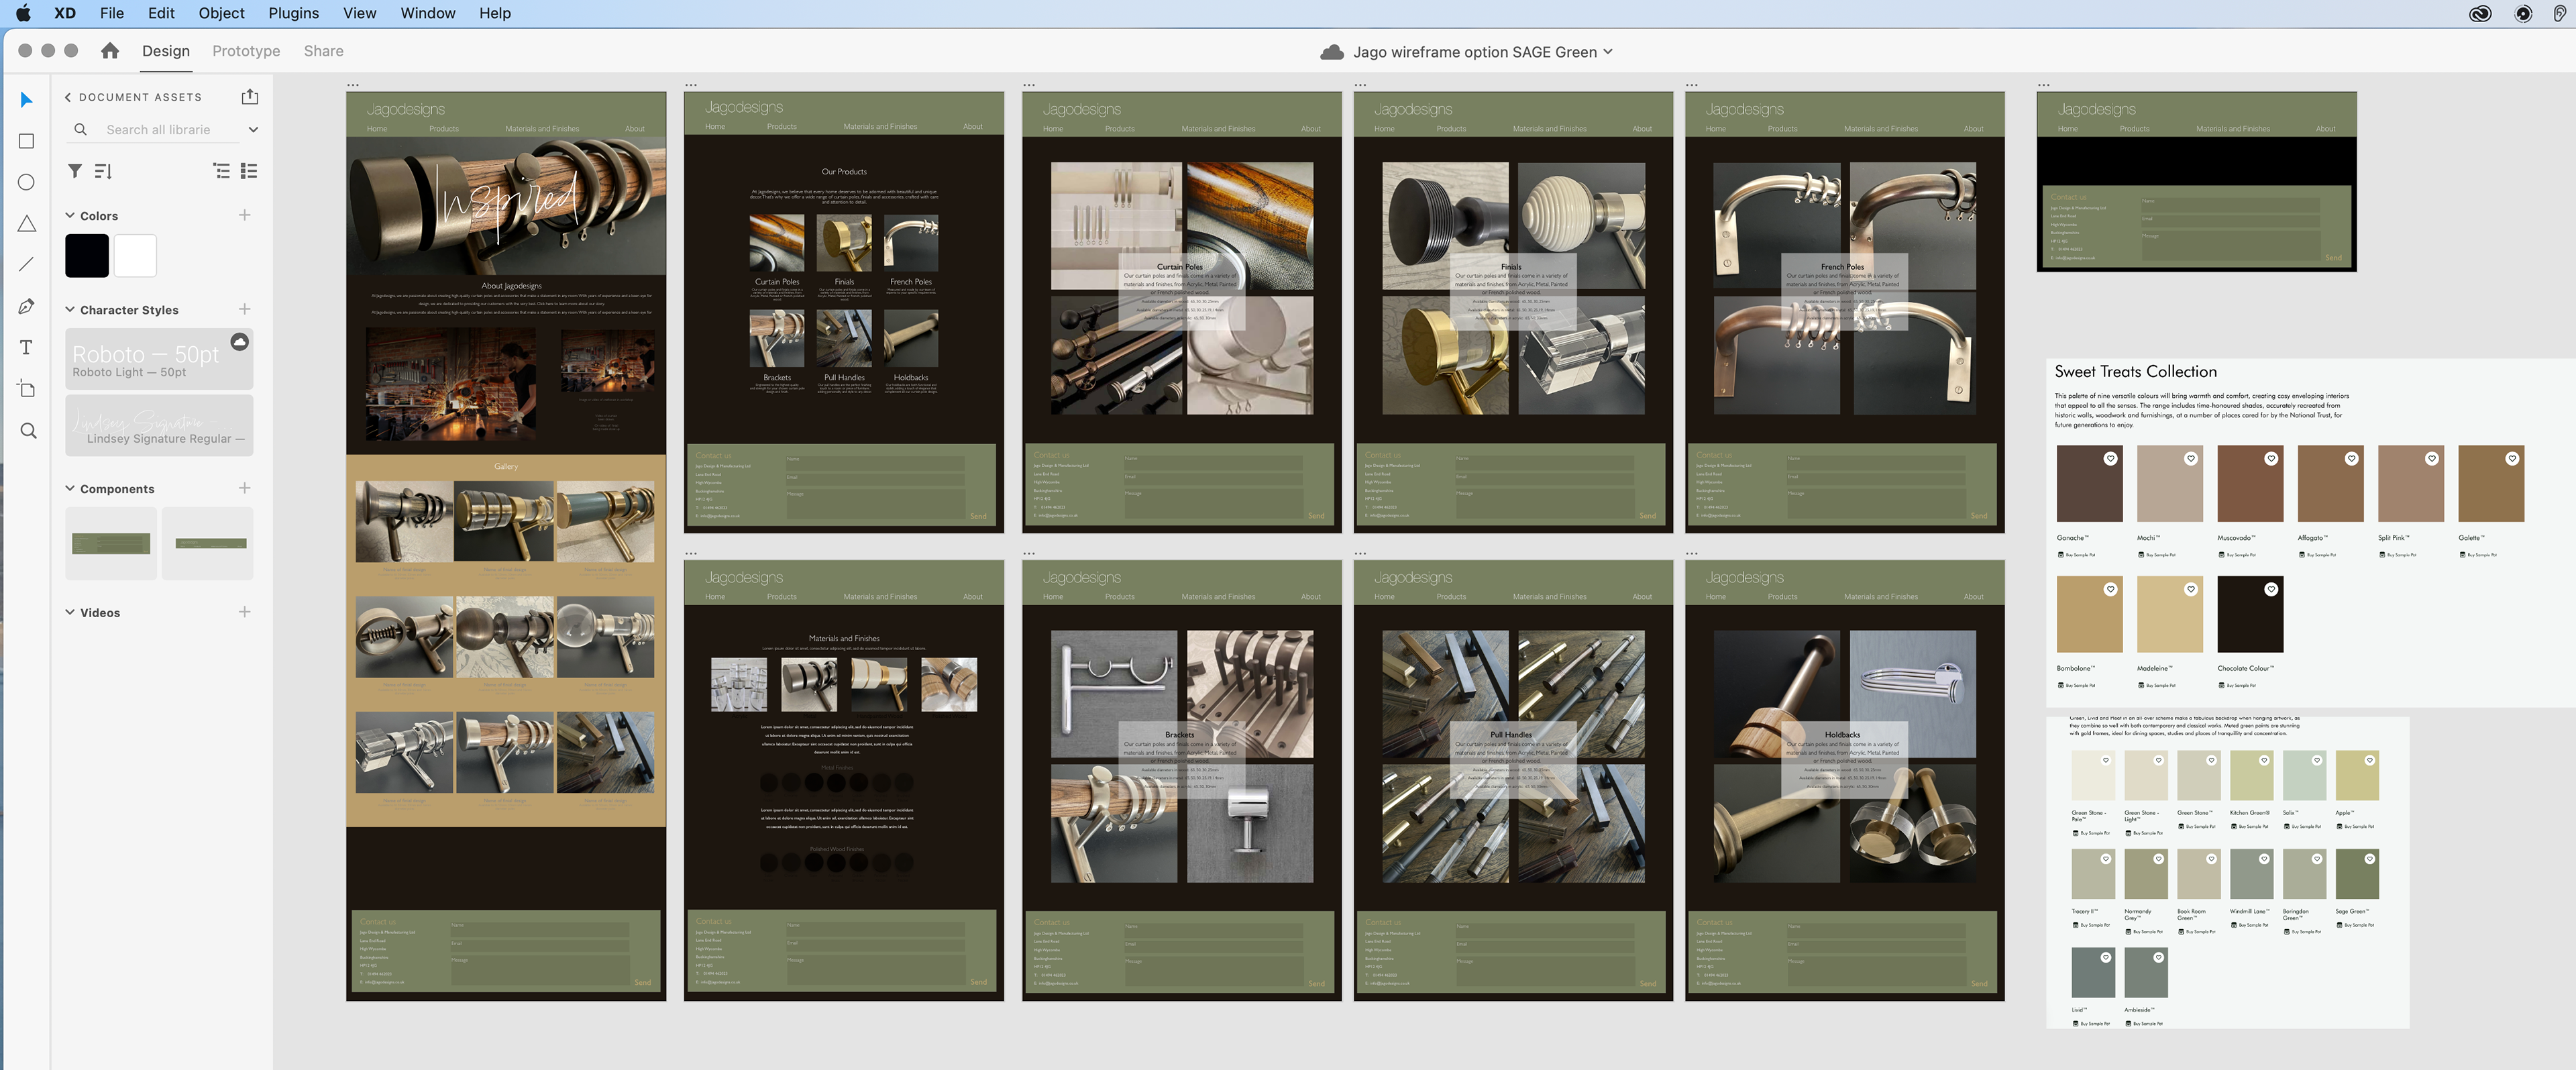Open Creative Cloud menu bar icon
This screenshot has width=2576, height=1070.
[2480, 13]
